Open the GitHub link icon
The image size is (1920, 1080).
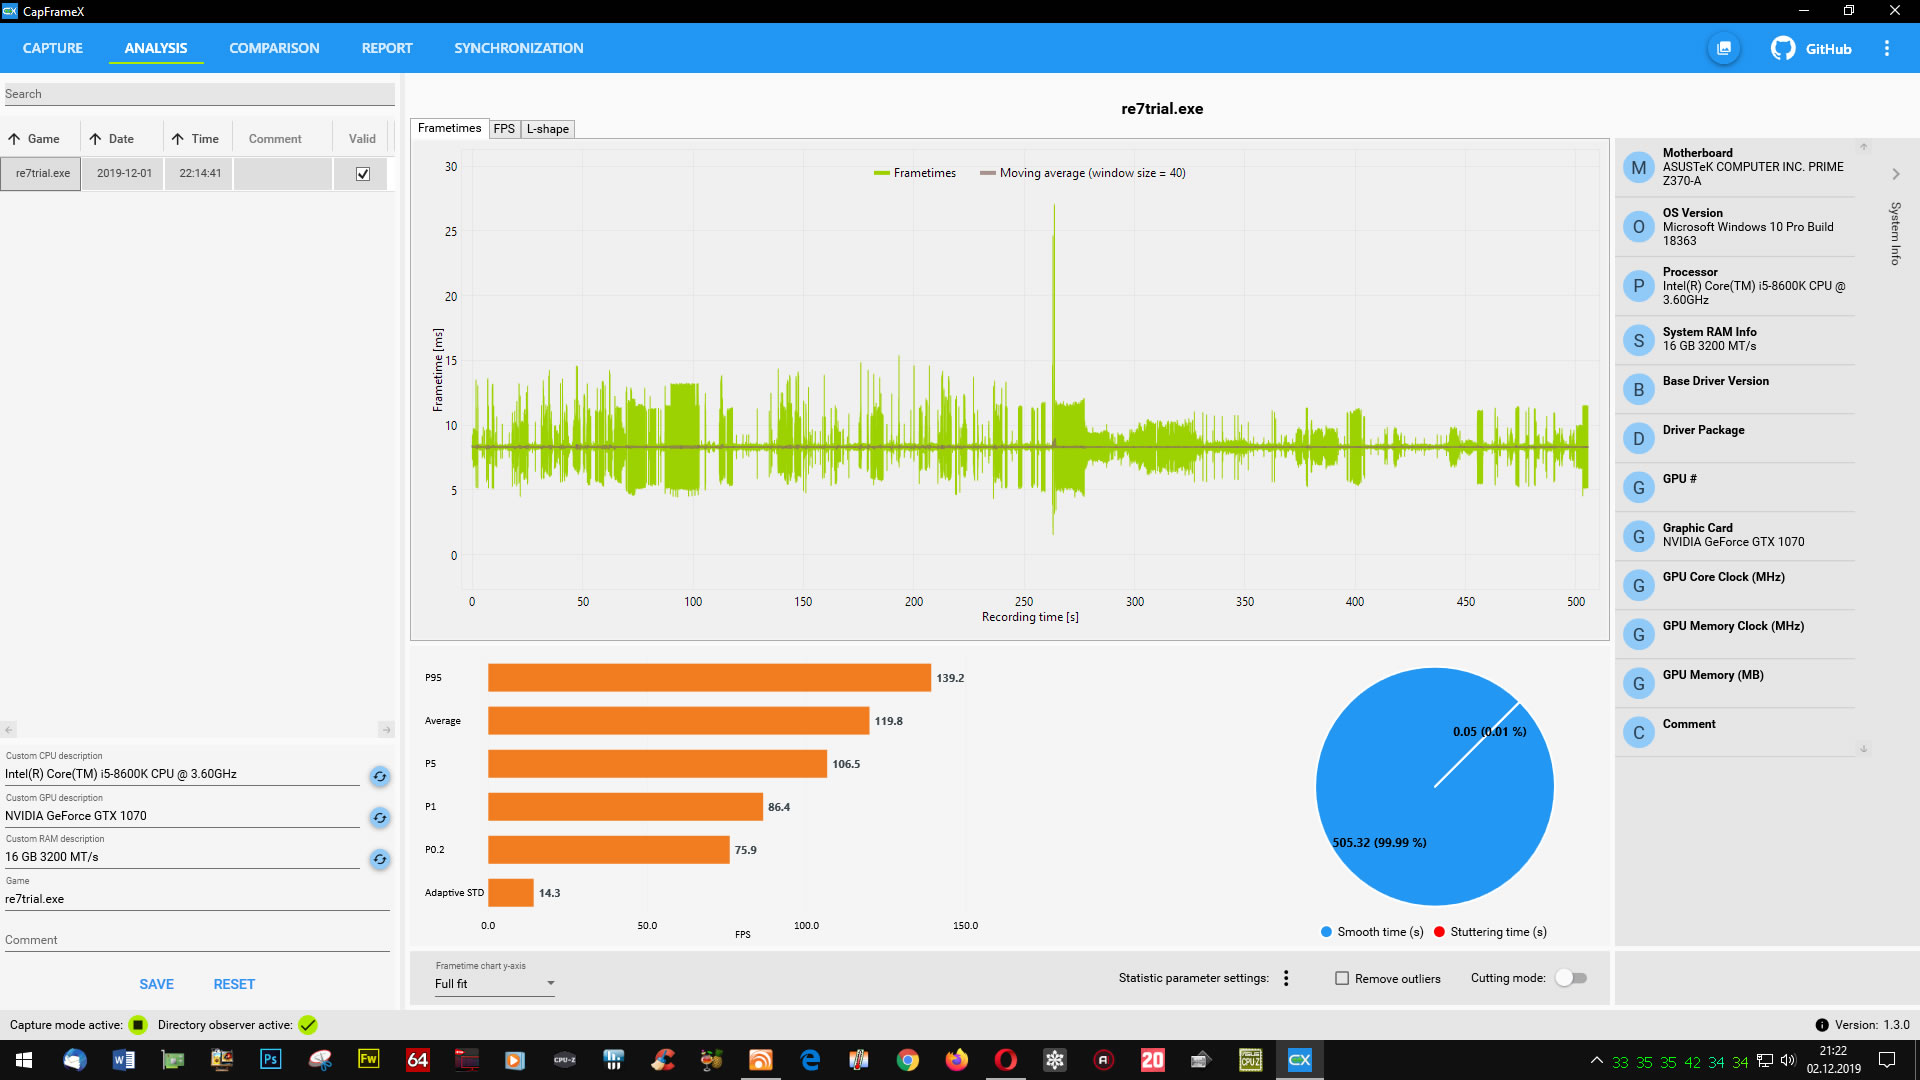(1783, 48)
